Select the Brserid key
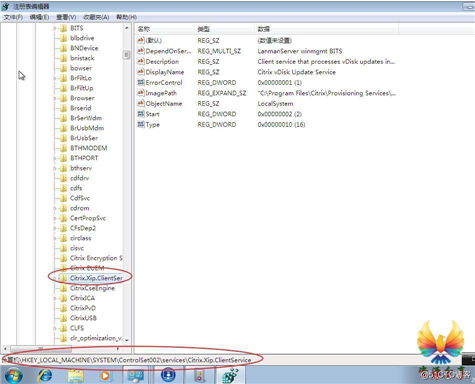 pos(81,108)
